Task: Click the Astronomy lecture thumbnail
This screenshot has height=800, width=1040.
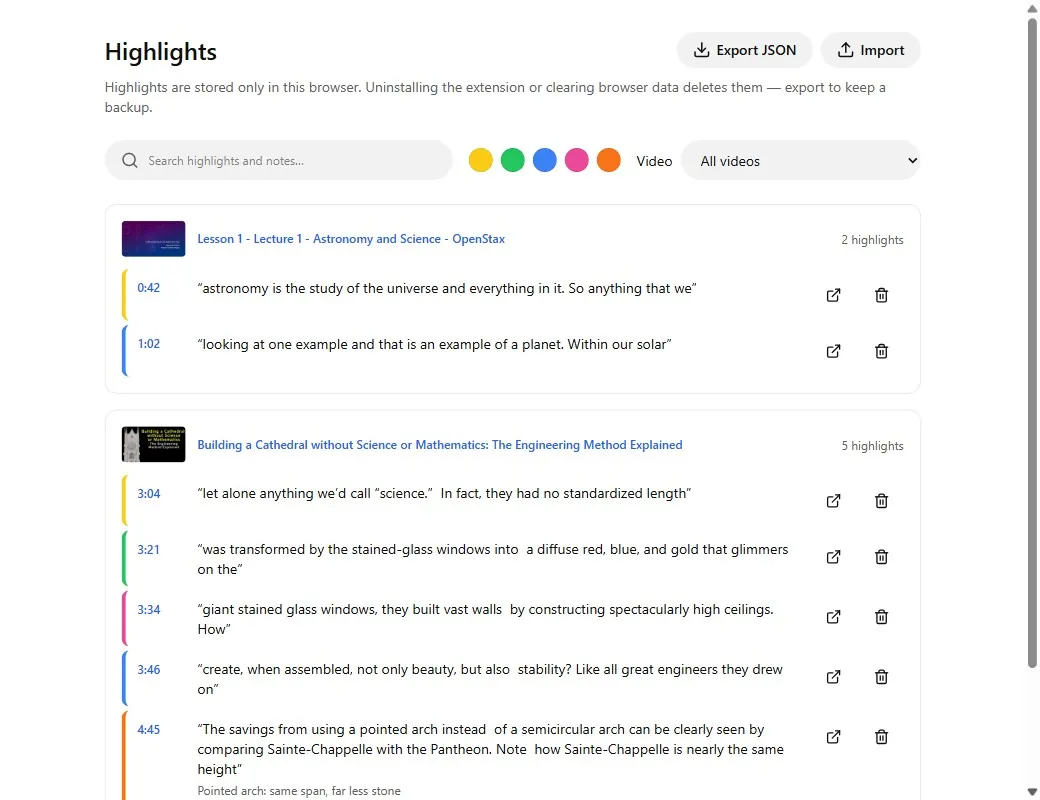Action: click(x=153, y=239)
